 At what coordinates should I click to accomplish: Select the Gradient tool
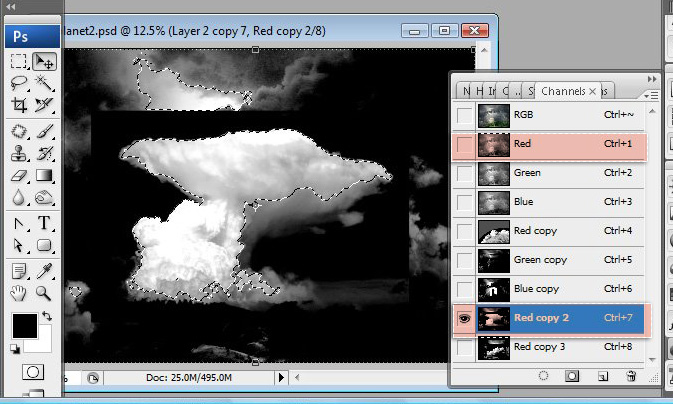click(x=44, y=175)
